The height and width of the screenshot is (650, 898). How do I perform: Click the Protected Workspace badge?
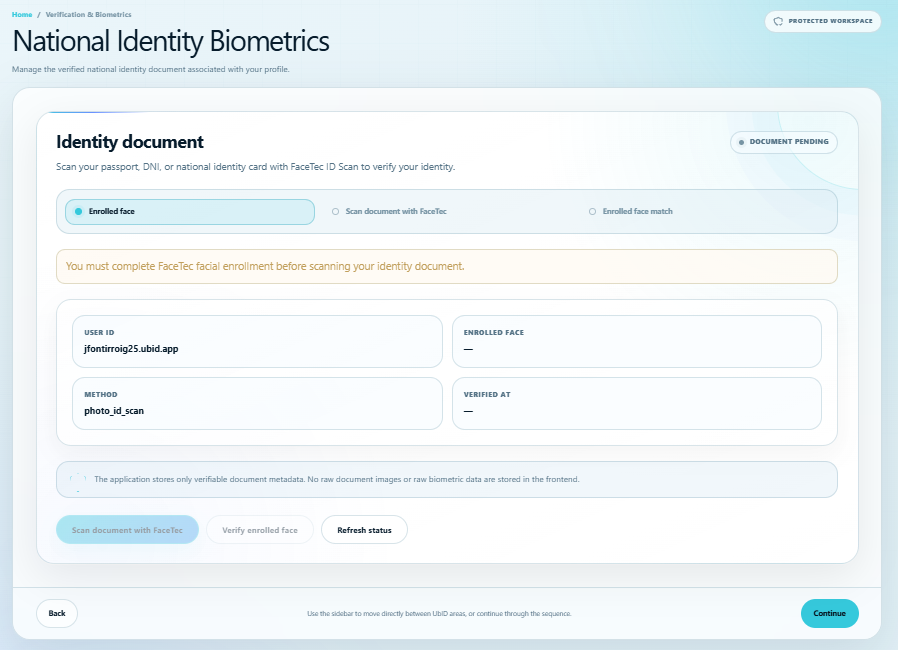822,21
